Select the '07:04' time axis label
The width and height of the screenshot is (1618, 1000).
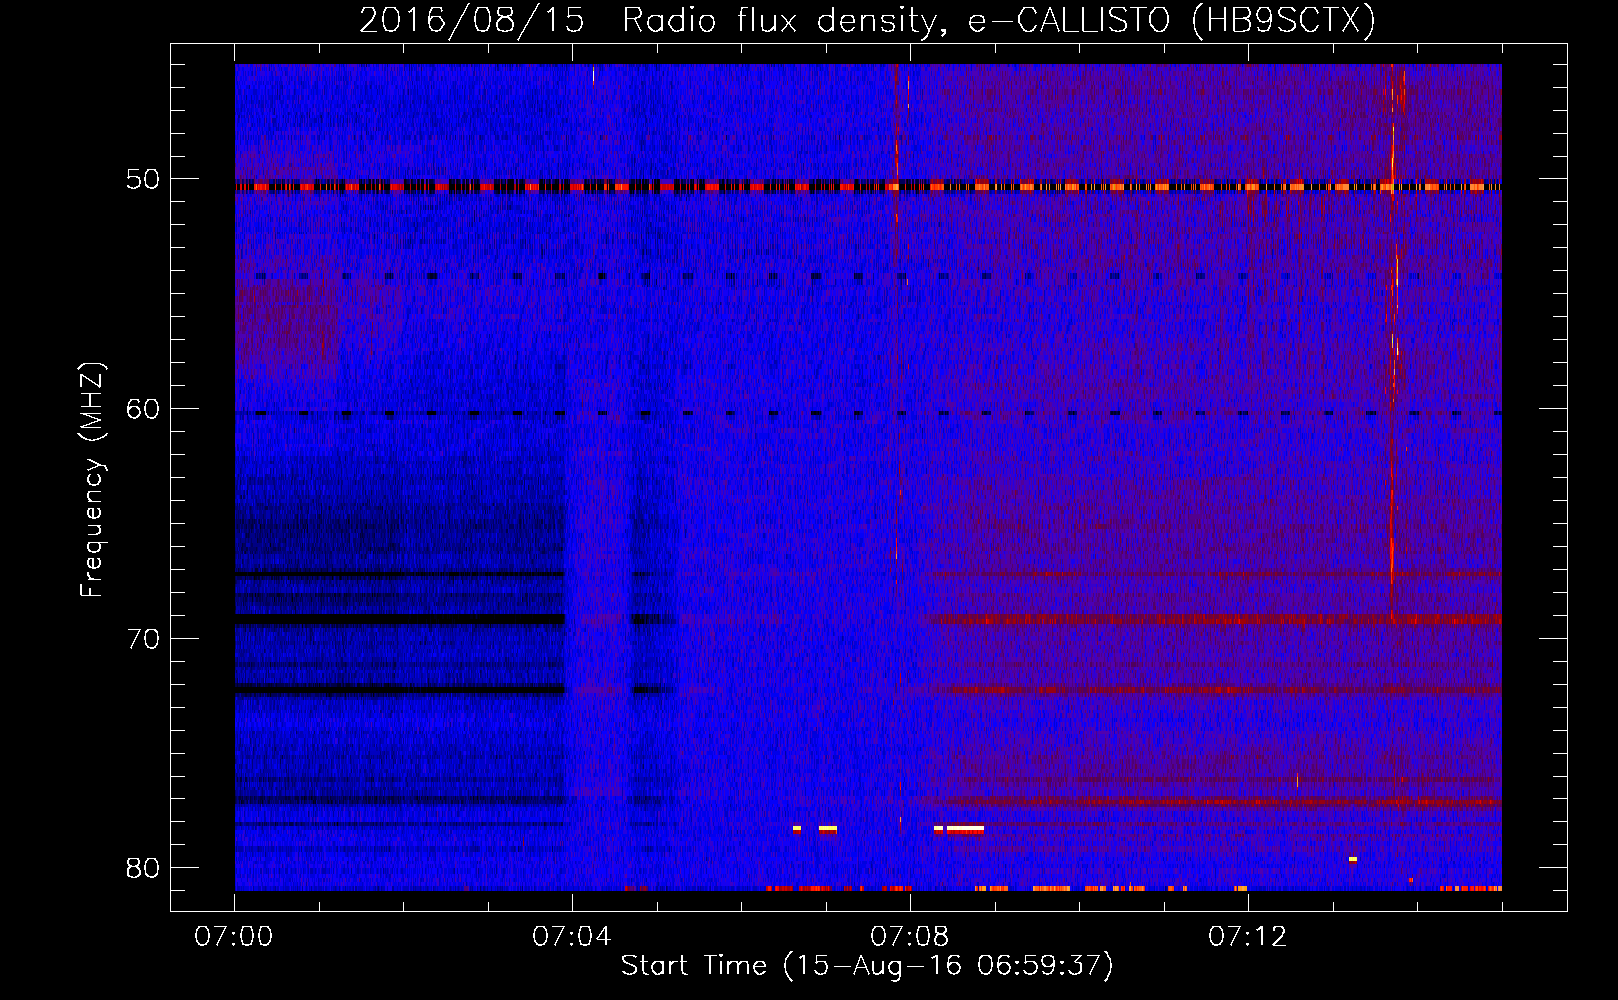click(x=572, y=937)
